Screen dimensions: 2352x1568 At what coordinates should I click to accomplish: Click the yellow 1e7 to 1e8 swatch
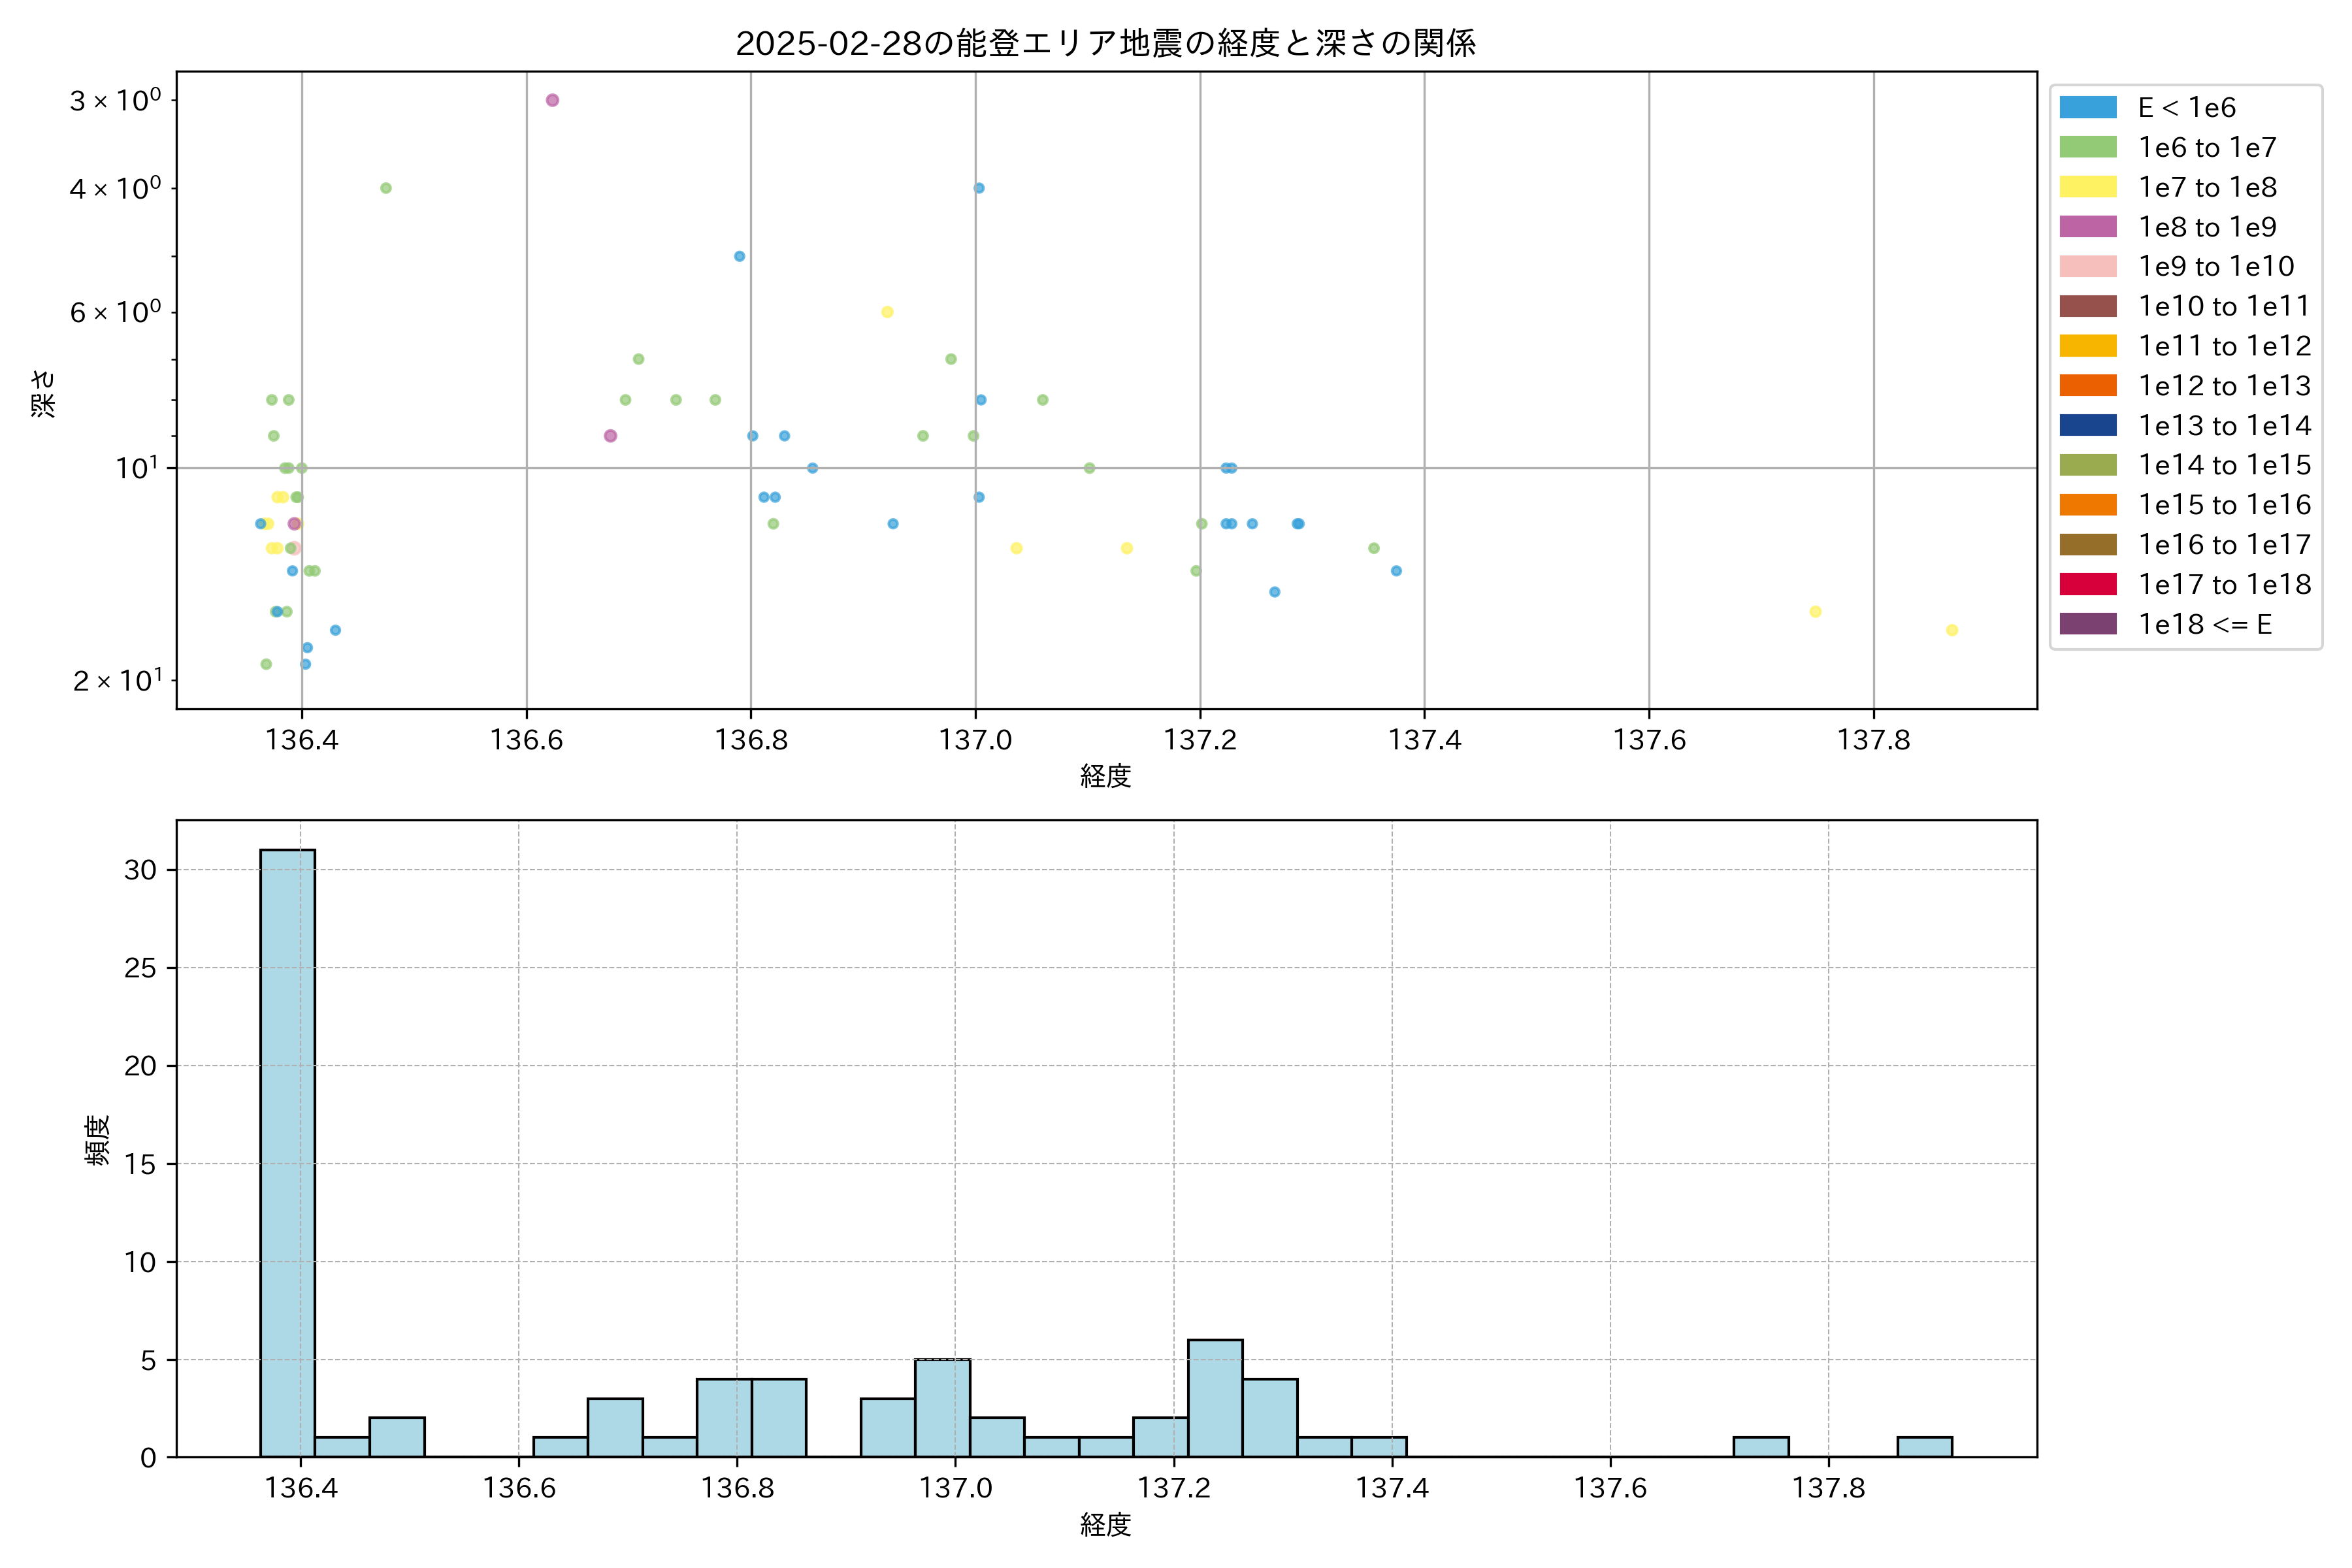[x=2087, y=187]
